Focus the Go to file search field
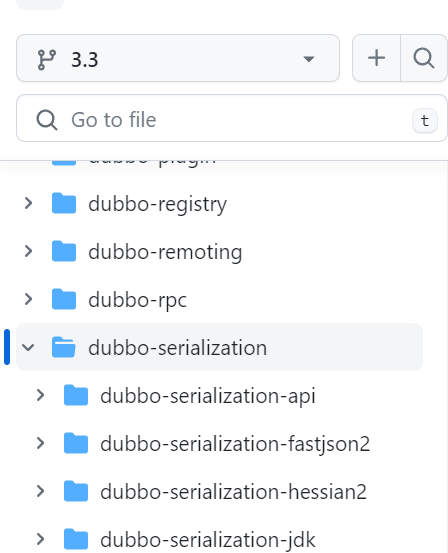 (x=232, y=118)
